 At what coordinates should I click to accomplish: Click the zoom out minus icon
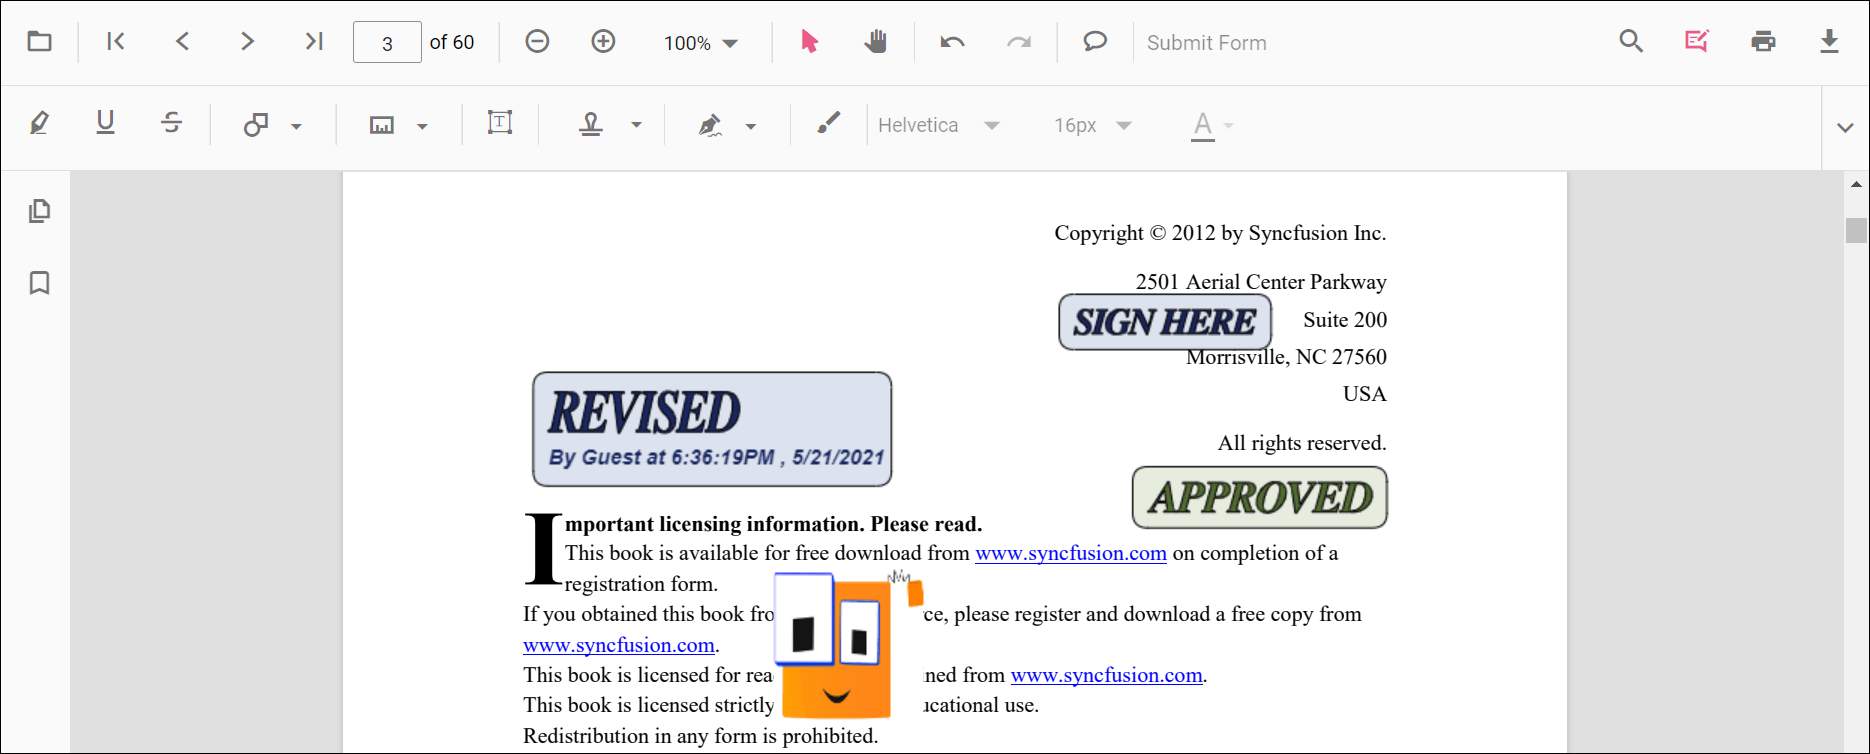point(537,42)
